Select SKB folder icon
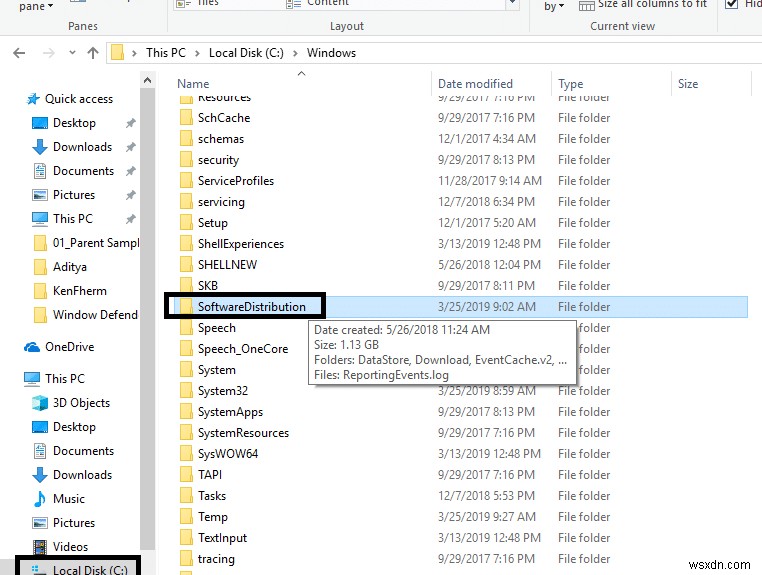 coord(186,285)
